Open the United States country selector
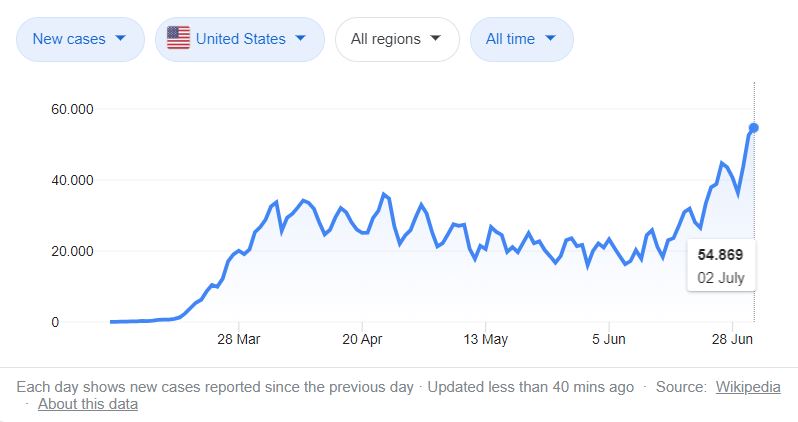This screenshot has height=422, width=798. tap(240, 39)
